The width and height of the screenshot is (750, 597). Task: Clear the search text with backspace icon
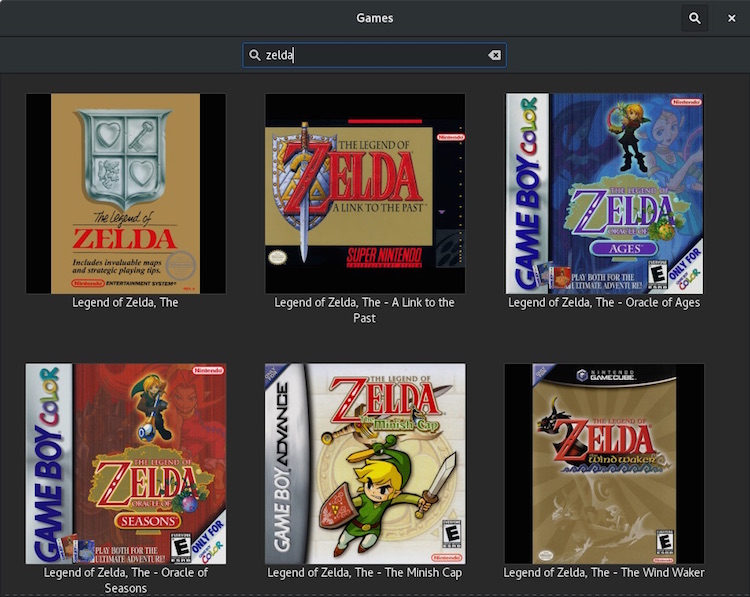click(494, 55)
